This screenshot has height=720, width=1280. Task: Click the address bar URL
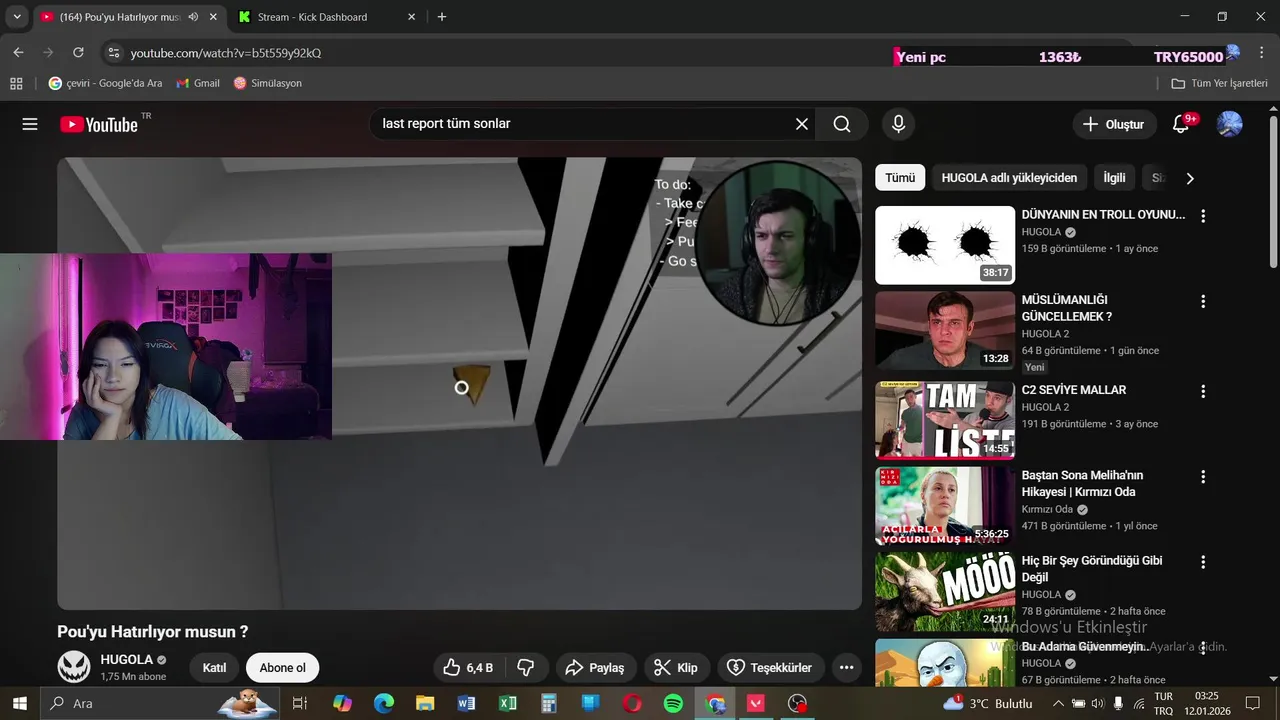(x=226, y=53)
